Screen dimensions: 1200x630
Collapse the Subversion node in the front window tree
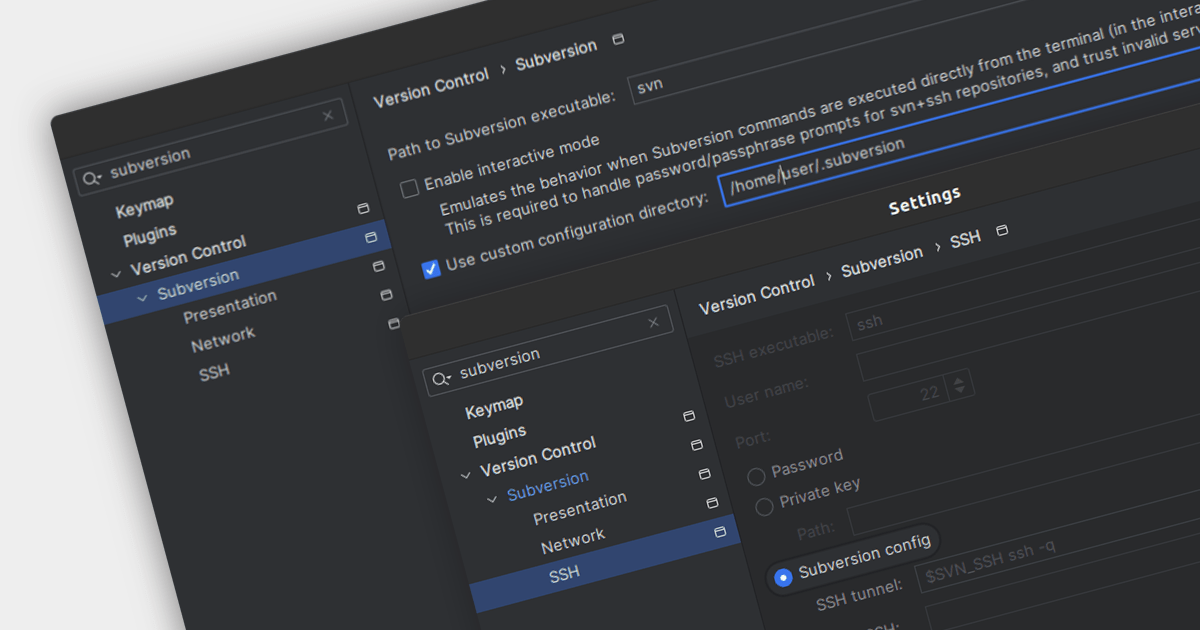[491, 499]
